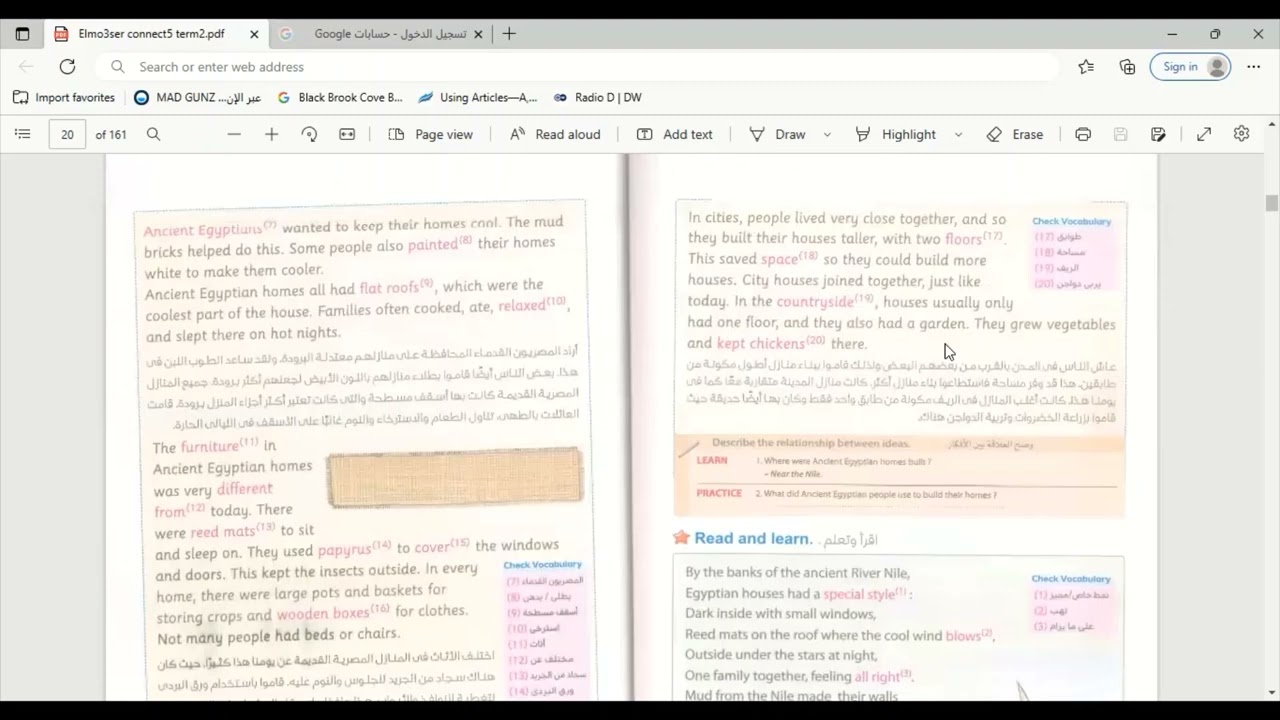Select the Add text tool
Screen dimensions: 1280x720
click(675, 134)
